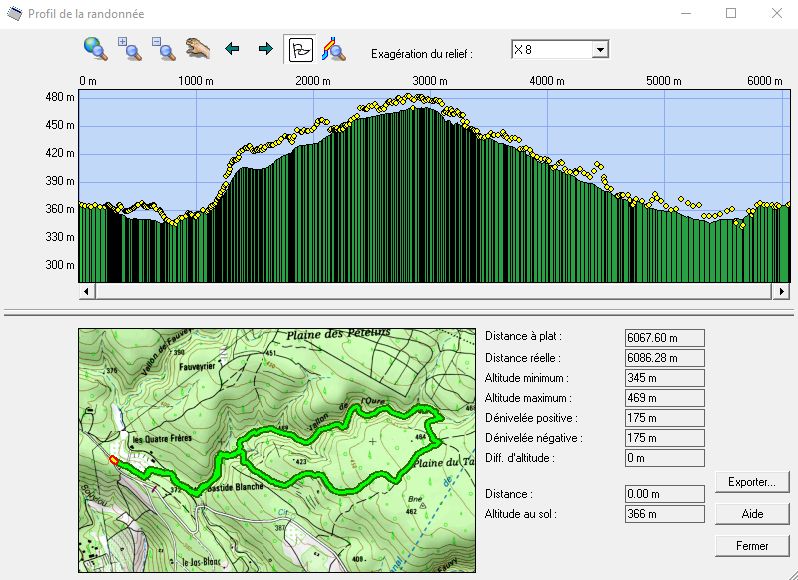This screenshot has height=580, width=798.
Task: Click the Altitude minimum 345 m field
Action: [665, 378]
